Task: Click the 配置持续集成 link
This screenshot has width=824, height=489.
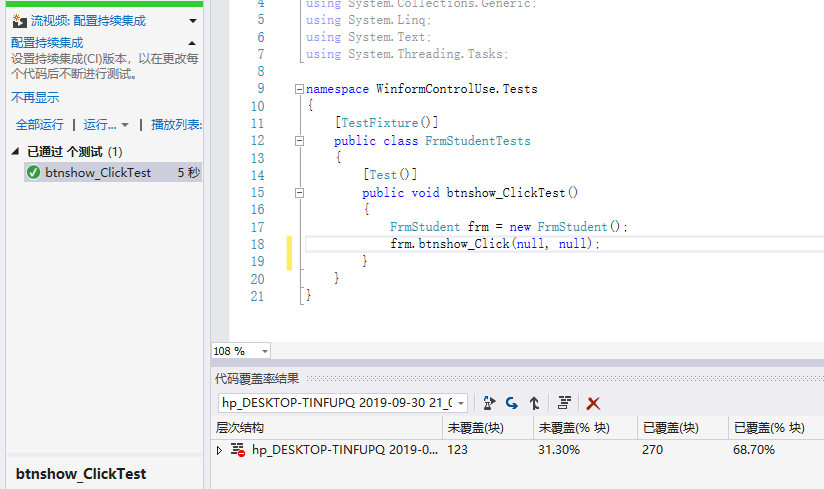Action: [x=47, y=43]
